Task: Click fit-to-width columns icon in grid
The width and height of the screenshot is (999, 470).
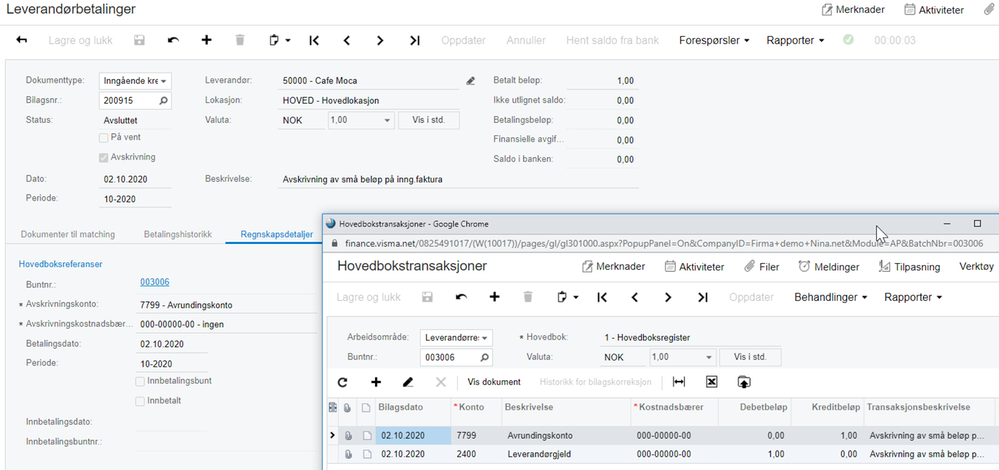Action: pos(679,382)
